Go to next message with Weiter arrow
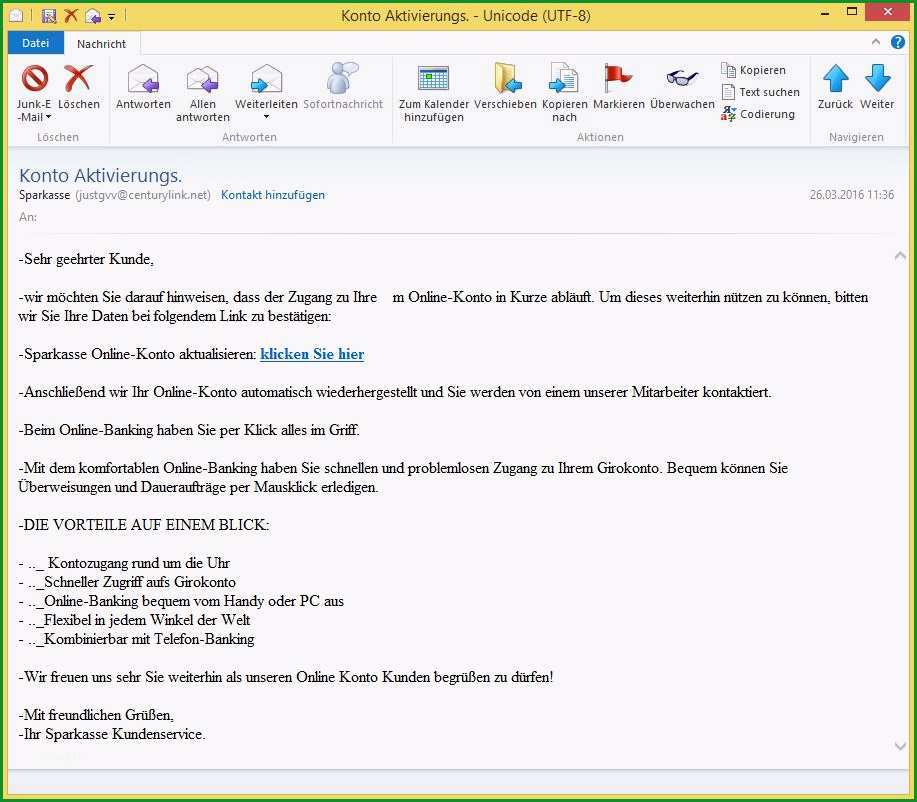The image size is (917, 802). (877, 87)
